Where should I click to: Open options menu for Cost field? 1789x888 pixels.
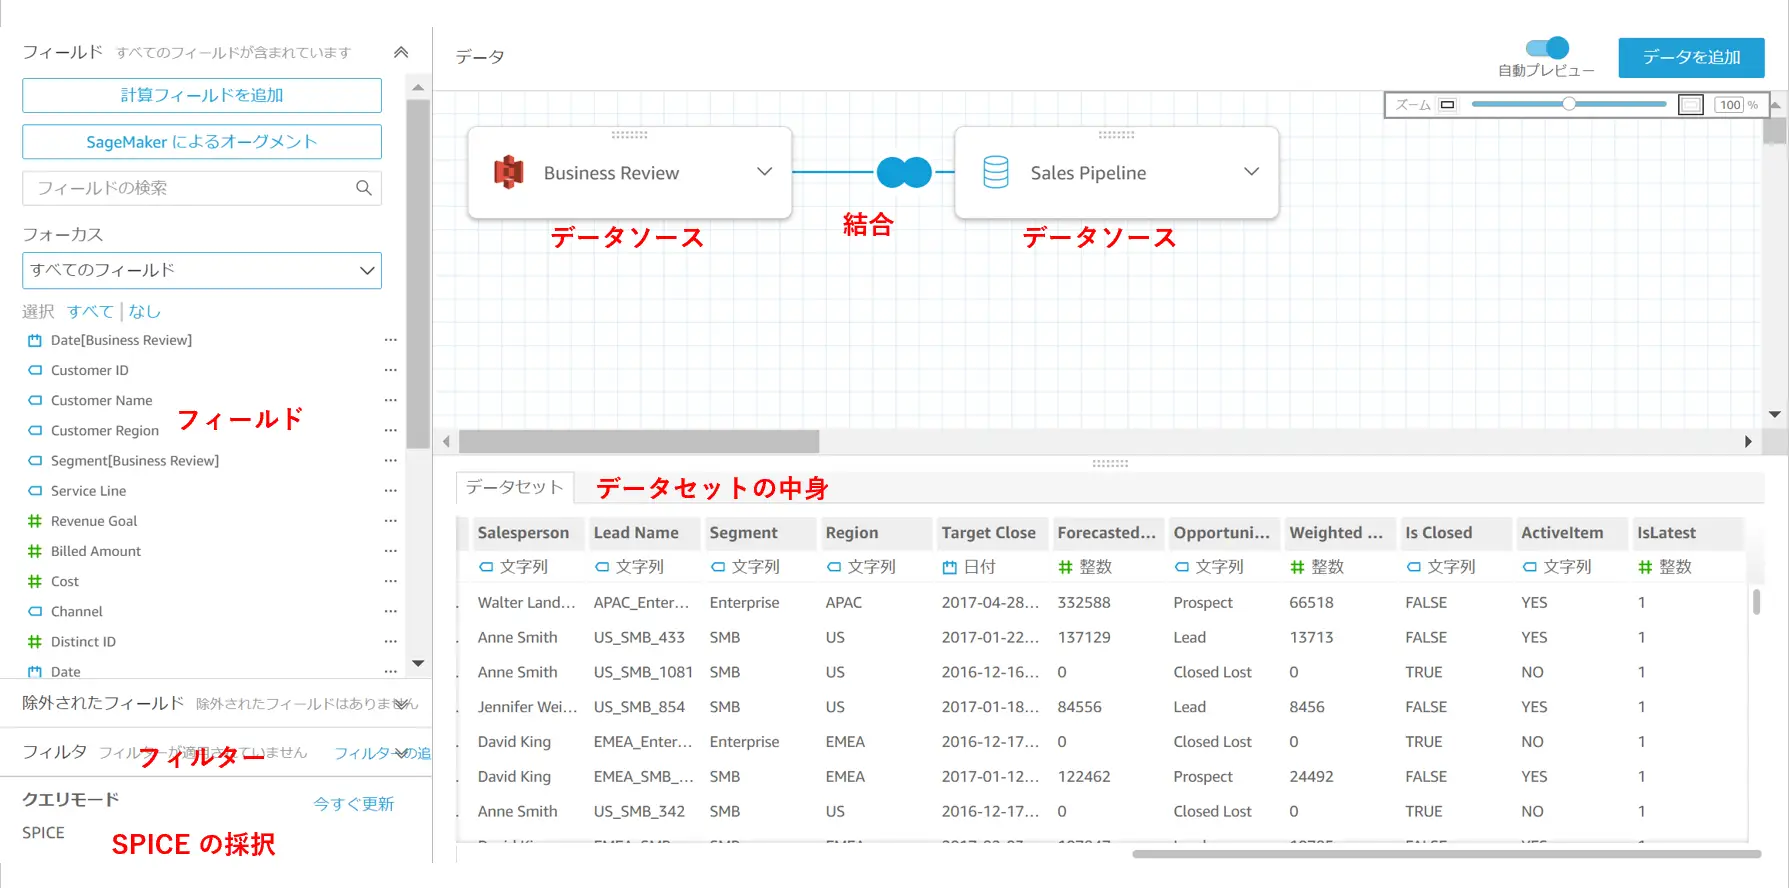pyautogui.click(x=390, y=581)
